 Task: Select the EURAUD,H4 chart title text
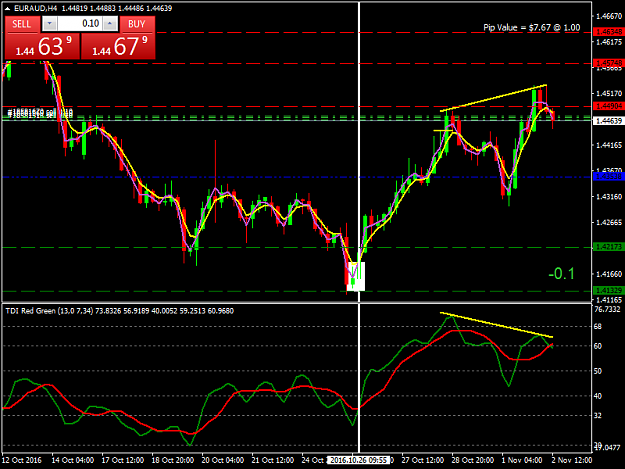coord(36,8)
